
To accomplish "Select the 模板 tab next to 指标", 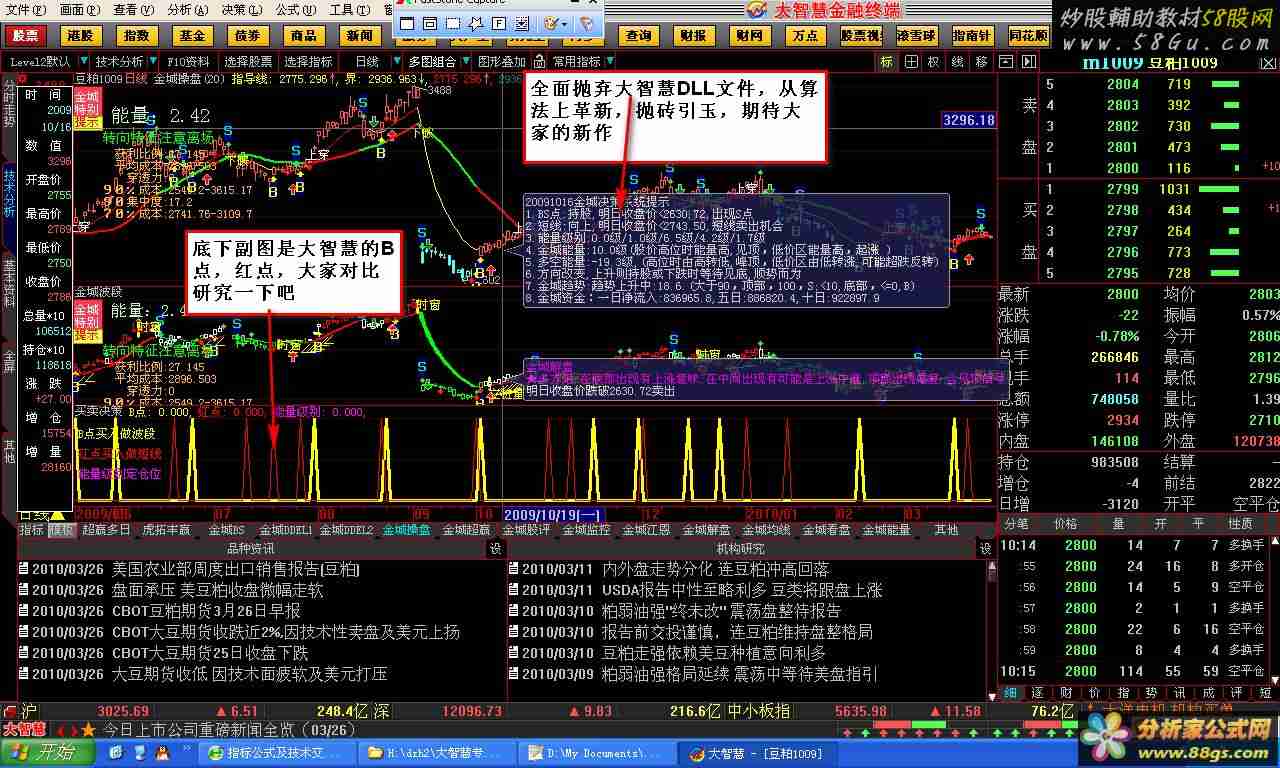I will click(61, 530).
